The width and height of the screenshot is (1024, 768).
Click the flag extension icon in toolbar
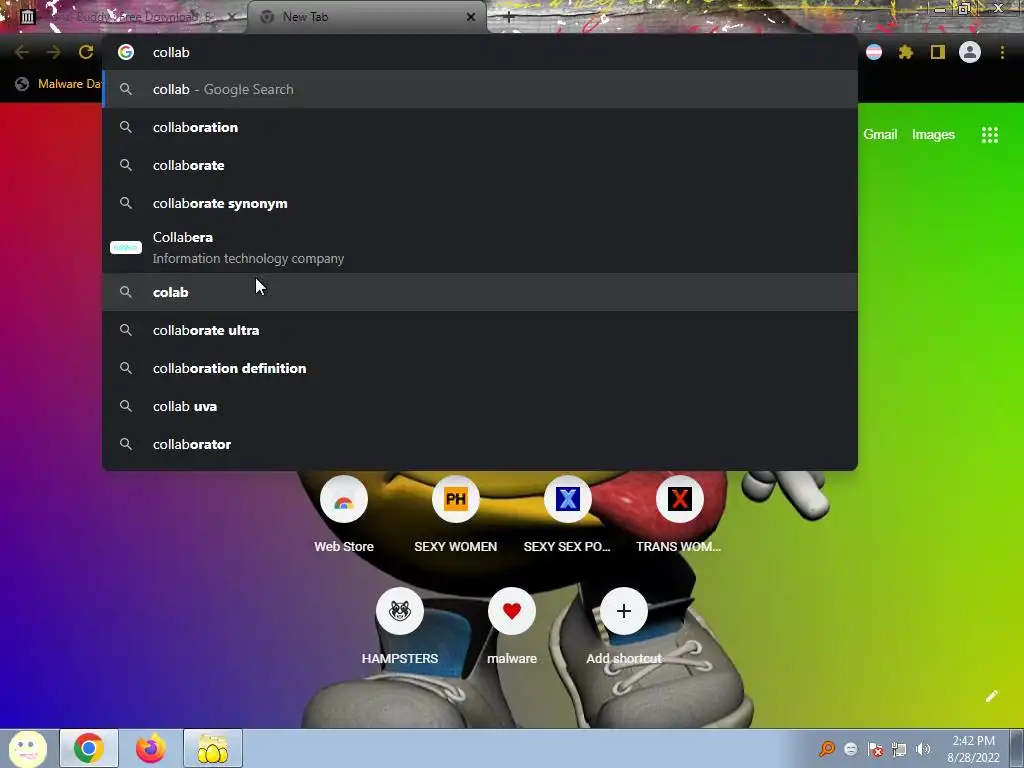point(874,52)
